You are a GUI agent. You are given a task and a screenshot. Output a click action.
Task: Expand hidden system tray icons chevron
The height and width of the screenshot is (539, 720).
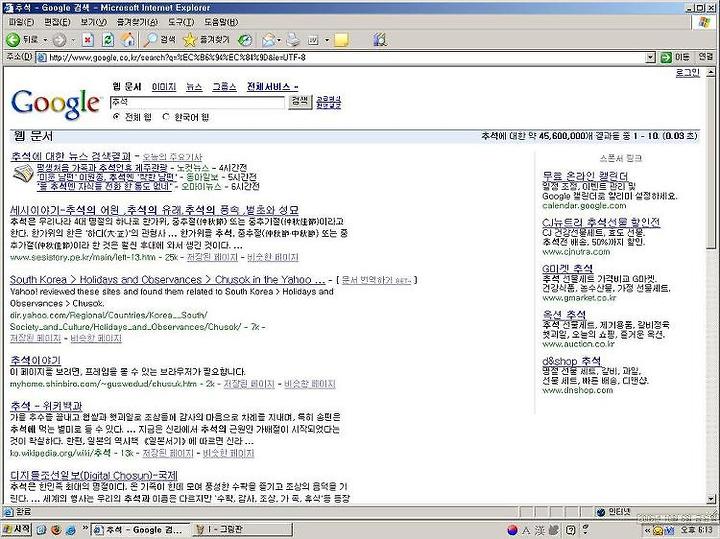647,530
